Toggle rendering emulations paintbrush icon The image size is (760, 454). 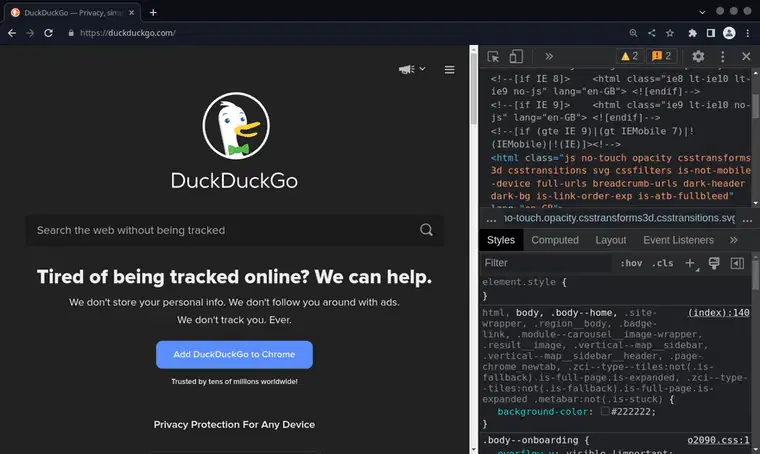pyautogui.click(x=714, y=263)
